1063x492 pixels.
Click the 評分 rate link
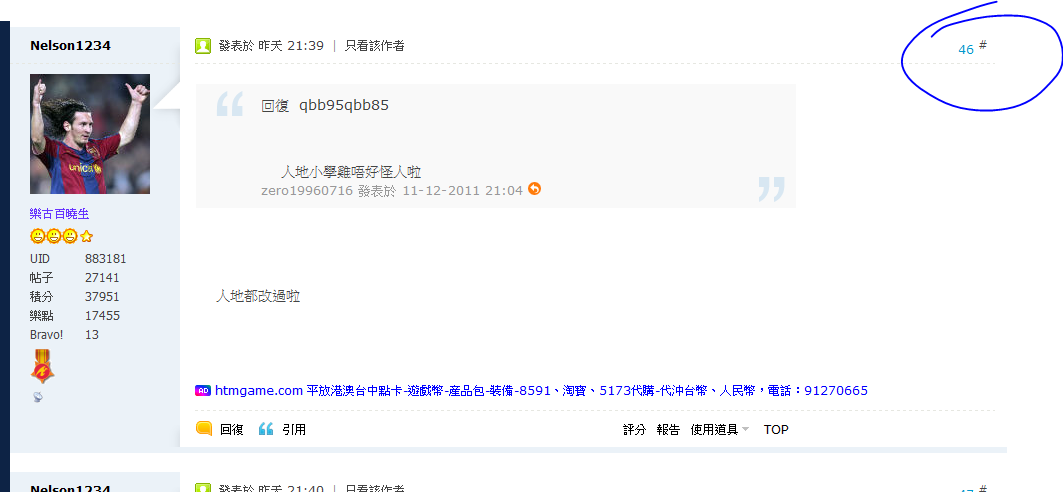635,429
